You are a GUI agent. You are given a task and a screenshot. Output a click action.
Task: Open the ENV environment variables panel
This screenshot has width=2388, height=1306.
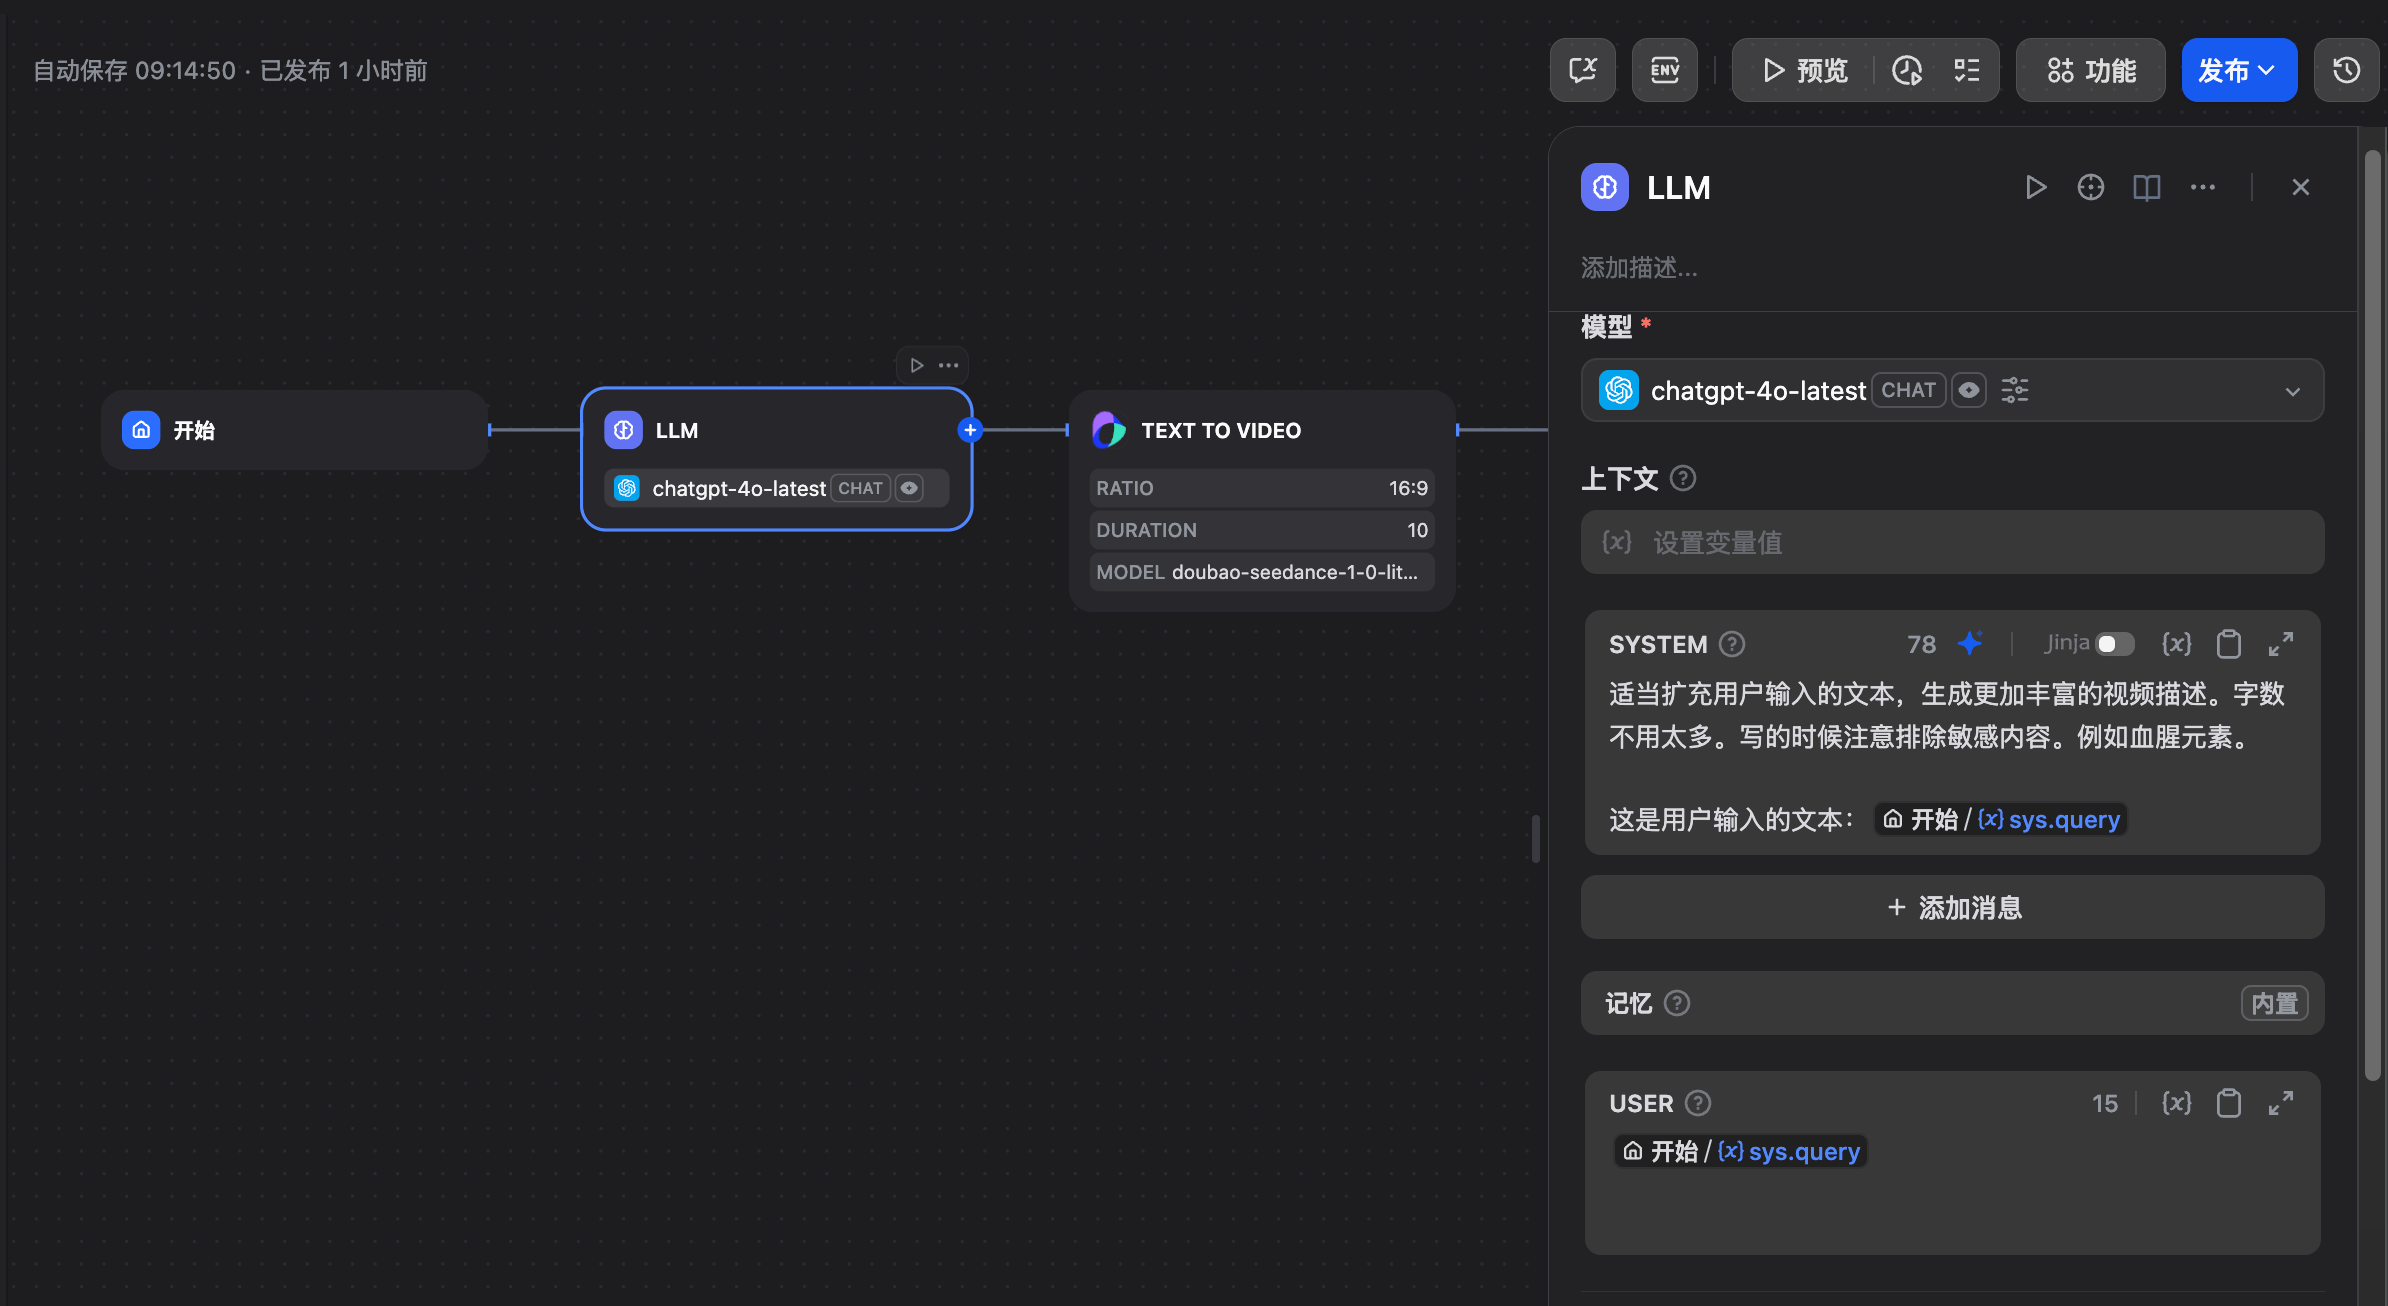pos(1664,70)
